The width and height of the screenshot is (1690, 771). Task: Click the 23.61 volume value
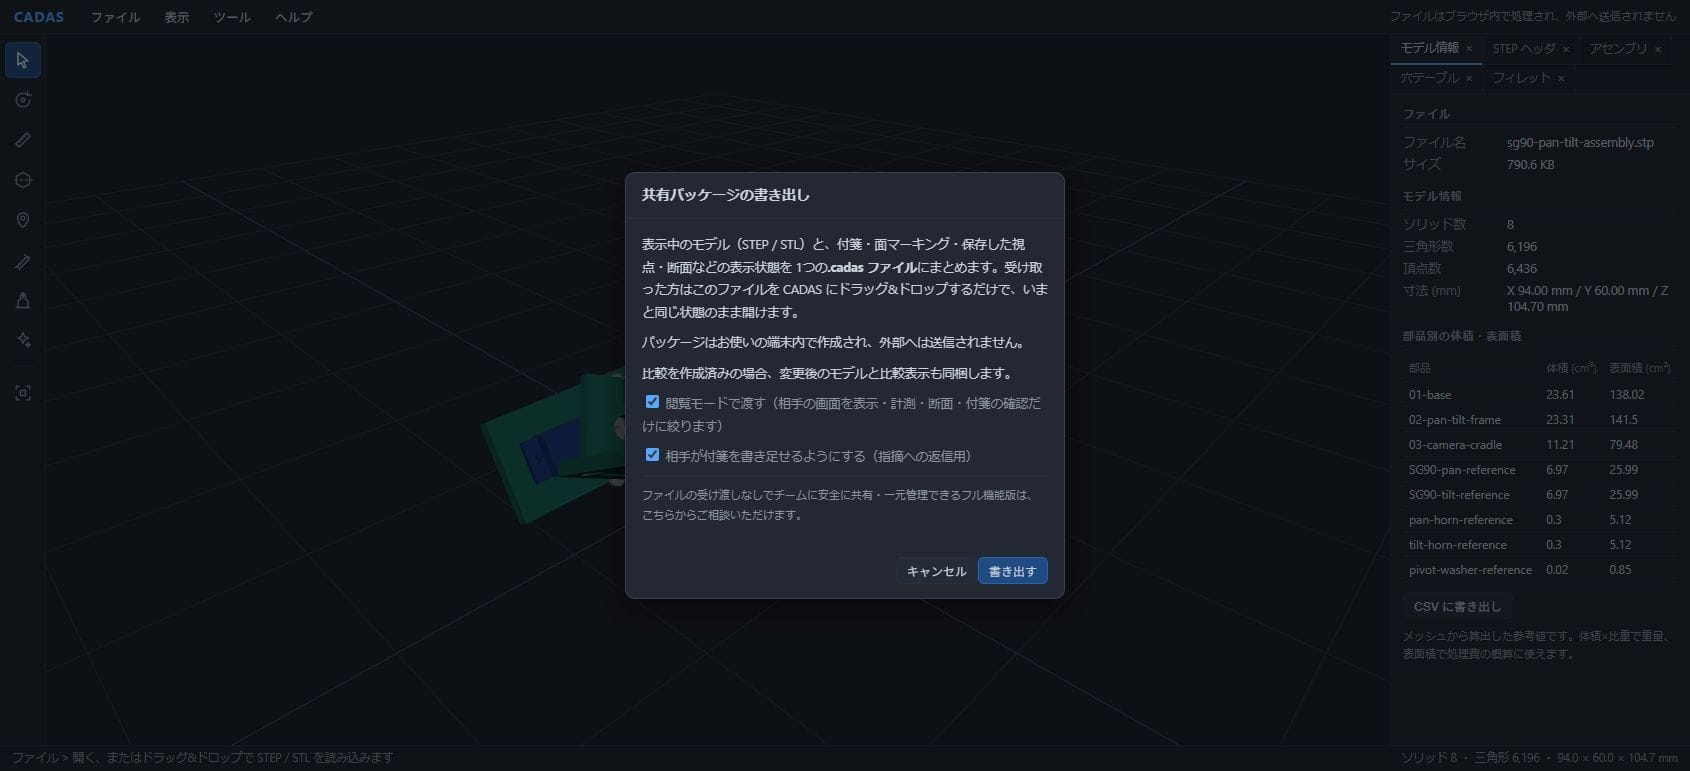point(1560,395)
